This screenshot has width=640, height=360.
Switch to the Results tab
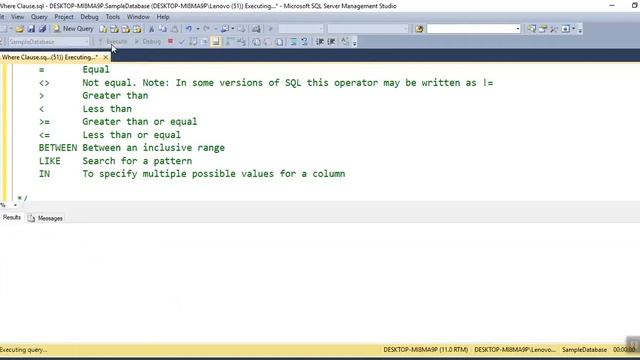[11, 218]
